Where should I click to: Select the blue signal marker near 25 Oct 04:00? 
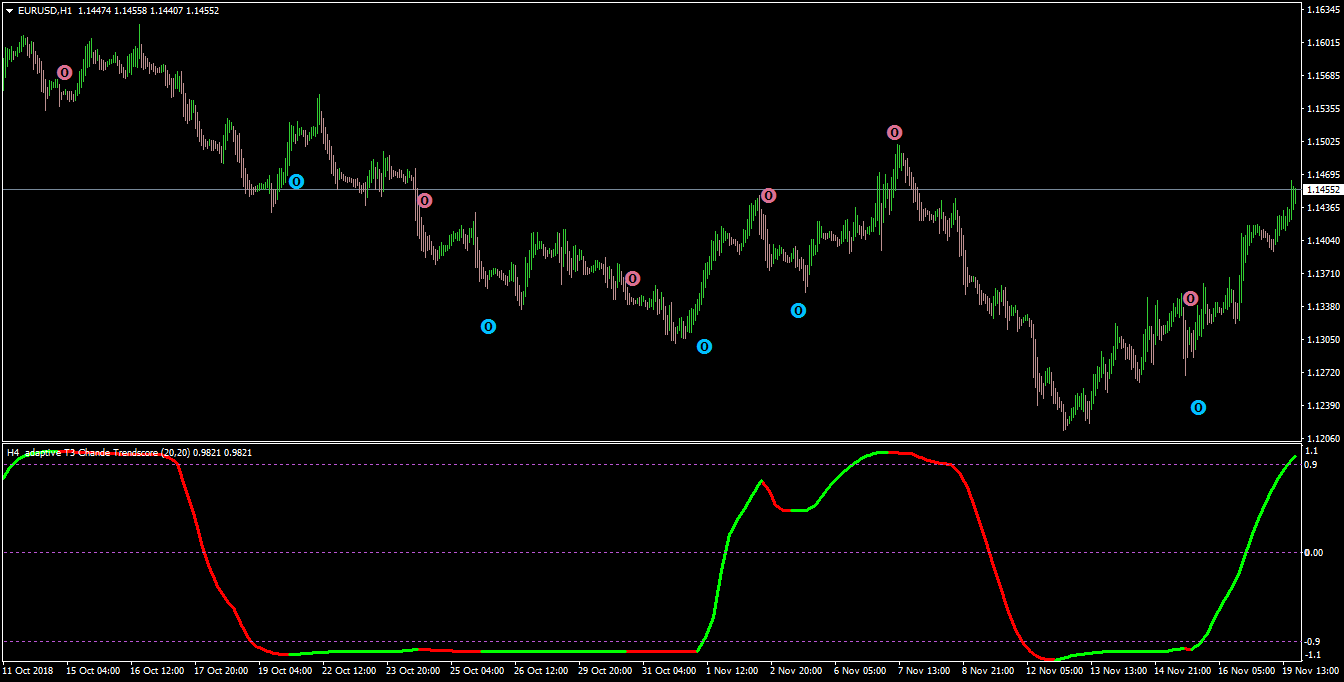(488, 326)
